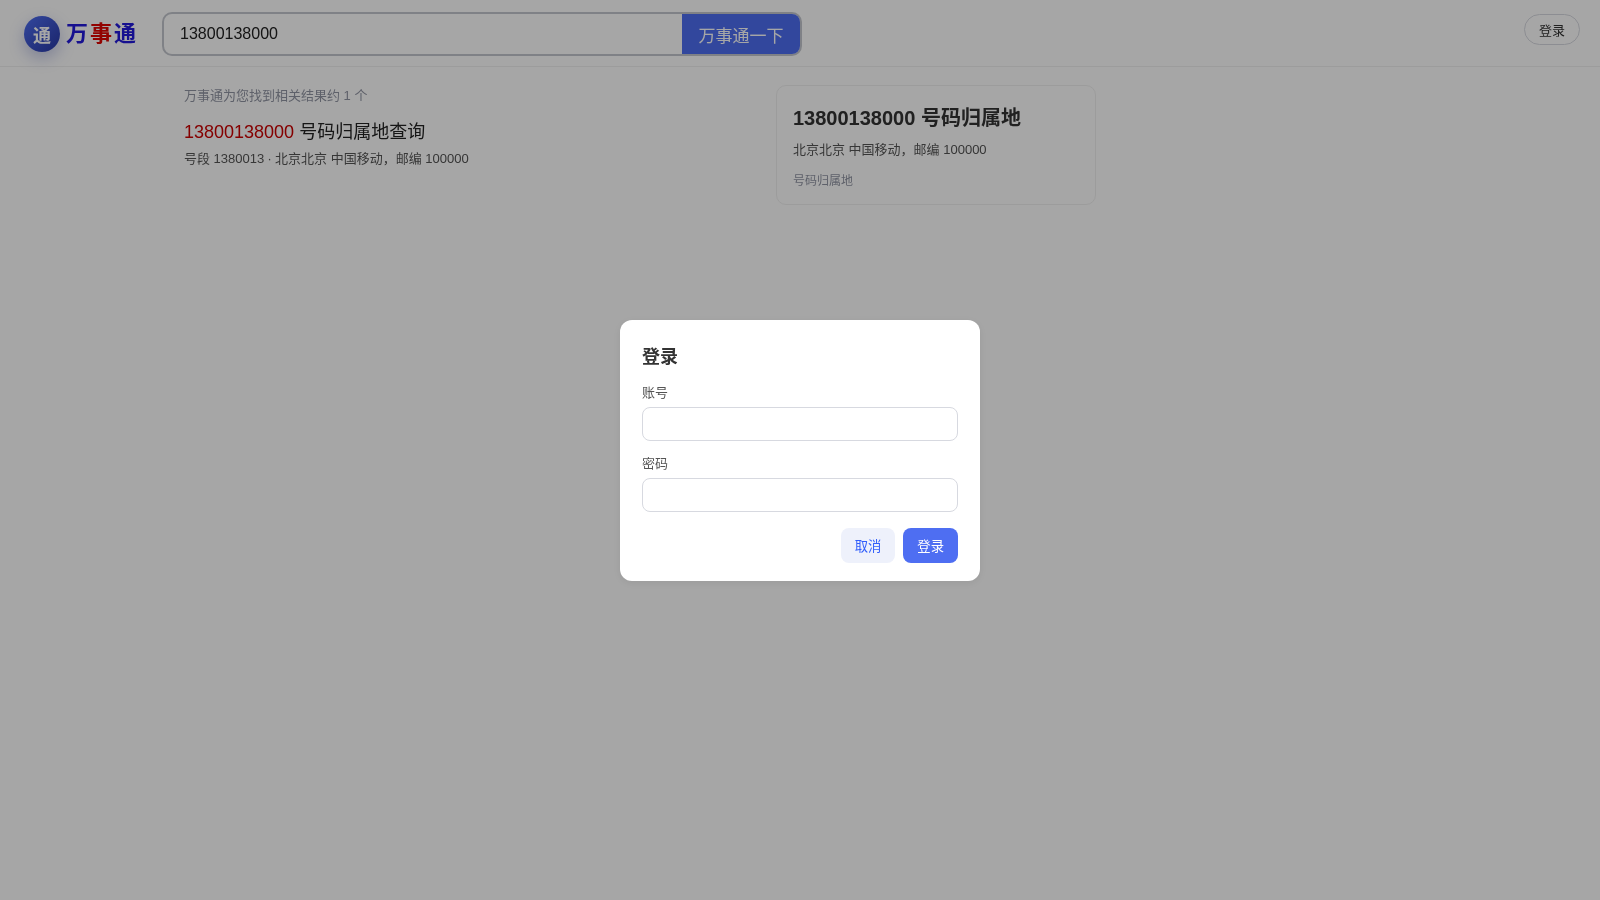Click the 密码 field label
Screen dimensions: 1600x900
point(655,464)
